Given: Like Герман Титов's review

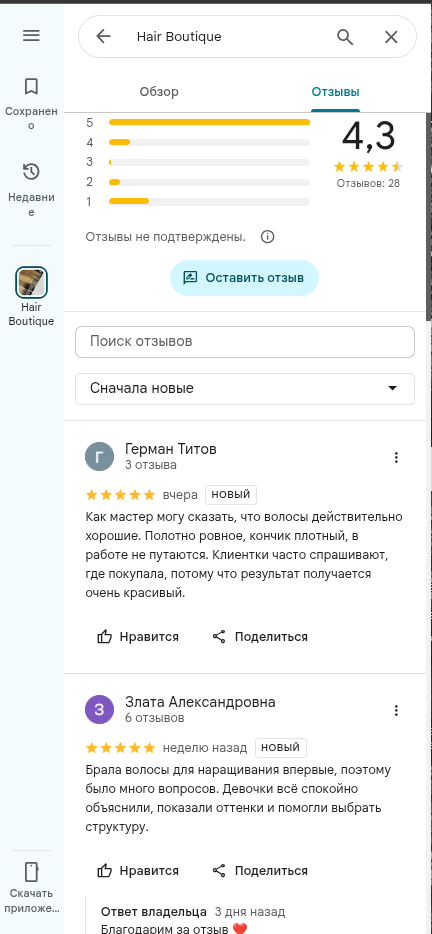Looking at the screenshot, I should click(x=138, y=637).
